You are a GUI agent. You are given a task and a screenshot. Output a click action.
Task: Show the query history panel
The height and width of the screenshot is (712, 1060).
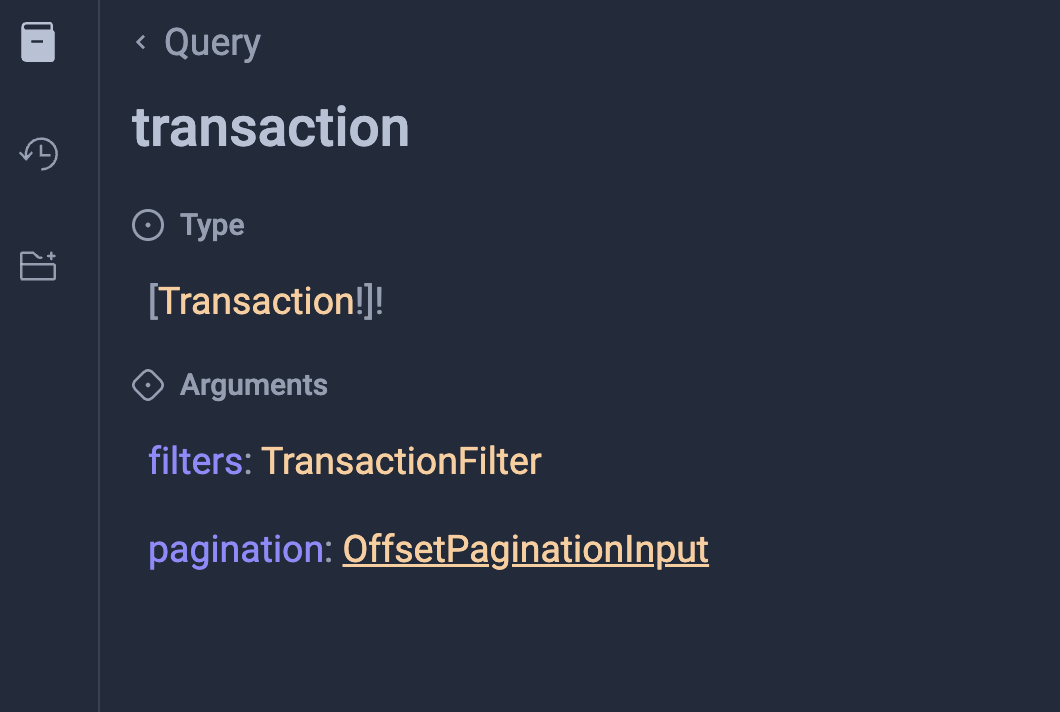39,154
